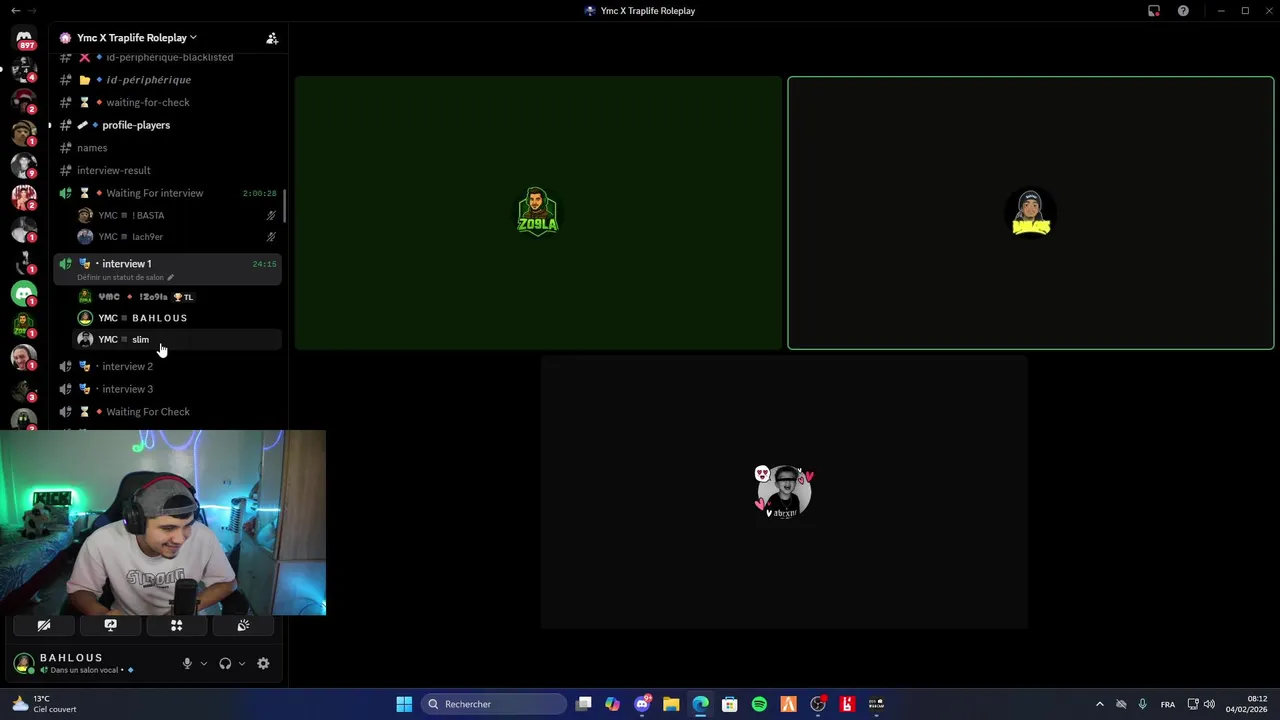Image resolution: width=1280 pixels, height=720 pixels.
Task: Click the tray microphone icon
Action: [1142, 704]
